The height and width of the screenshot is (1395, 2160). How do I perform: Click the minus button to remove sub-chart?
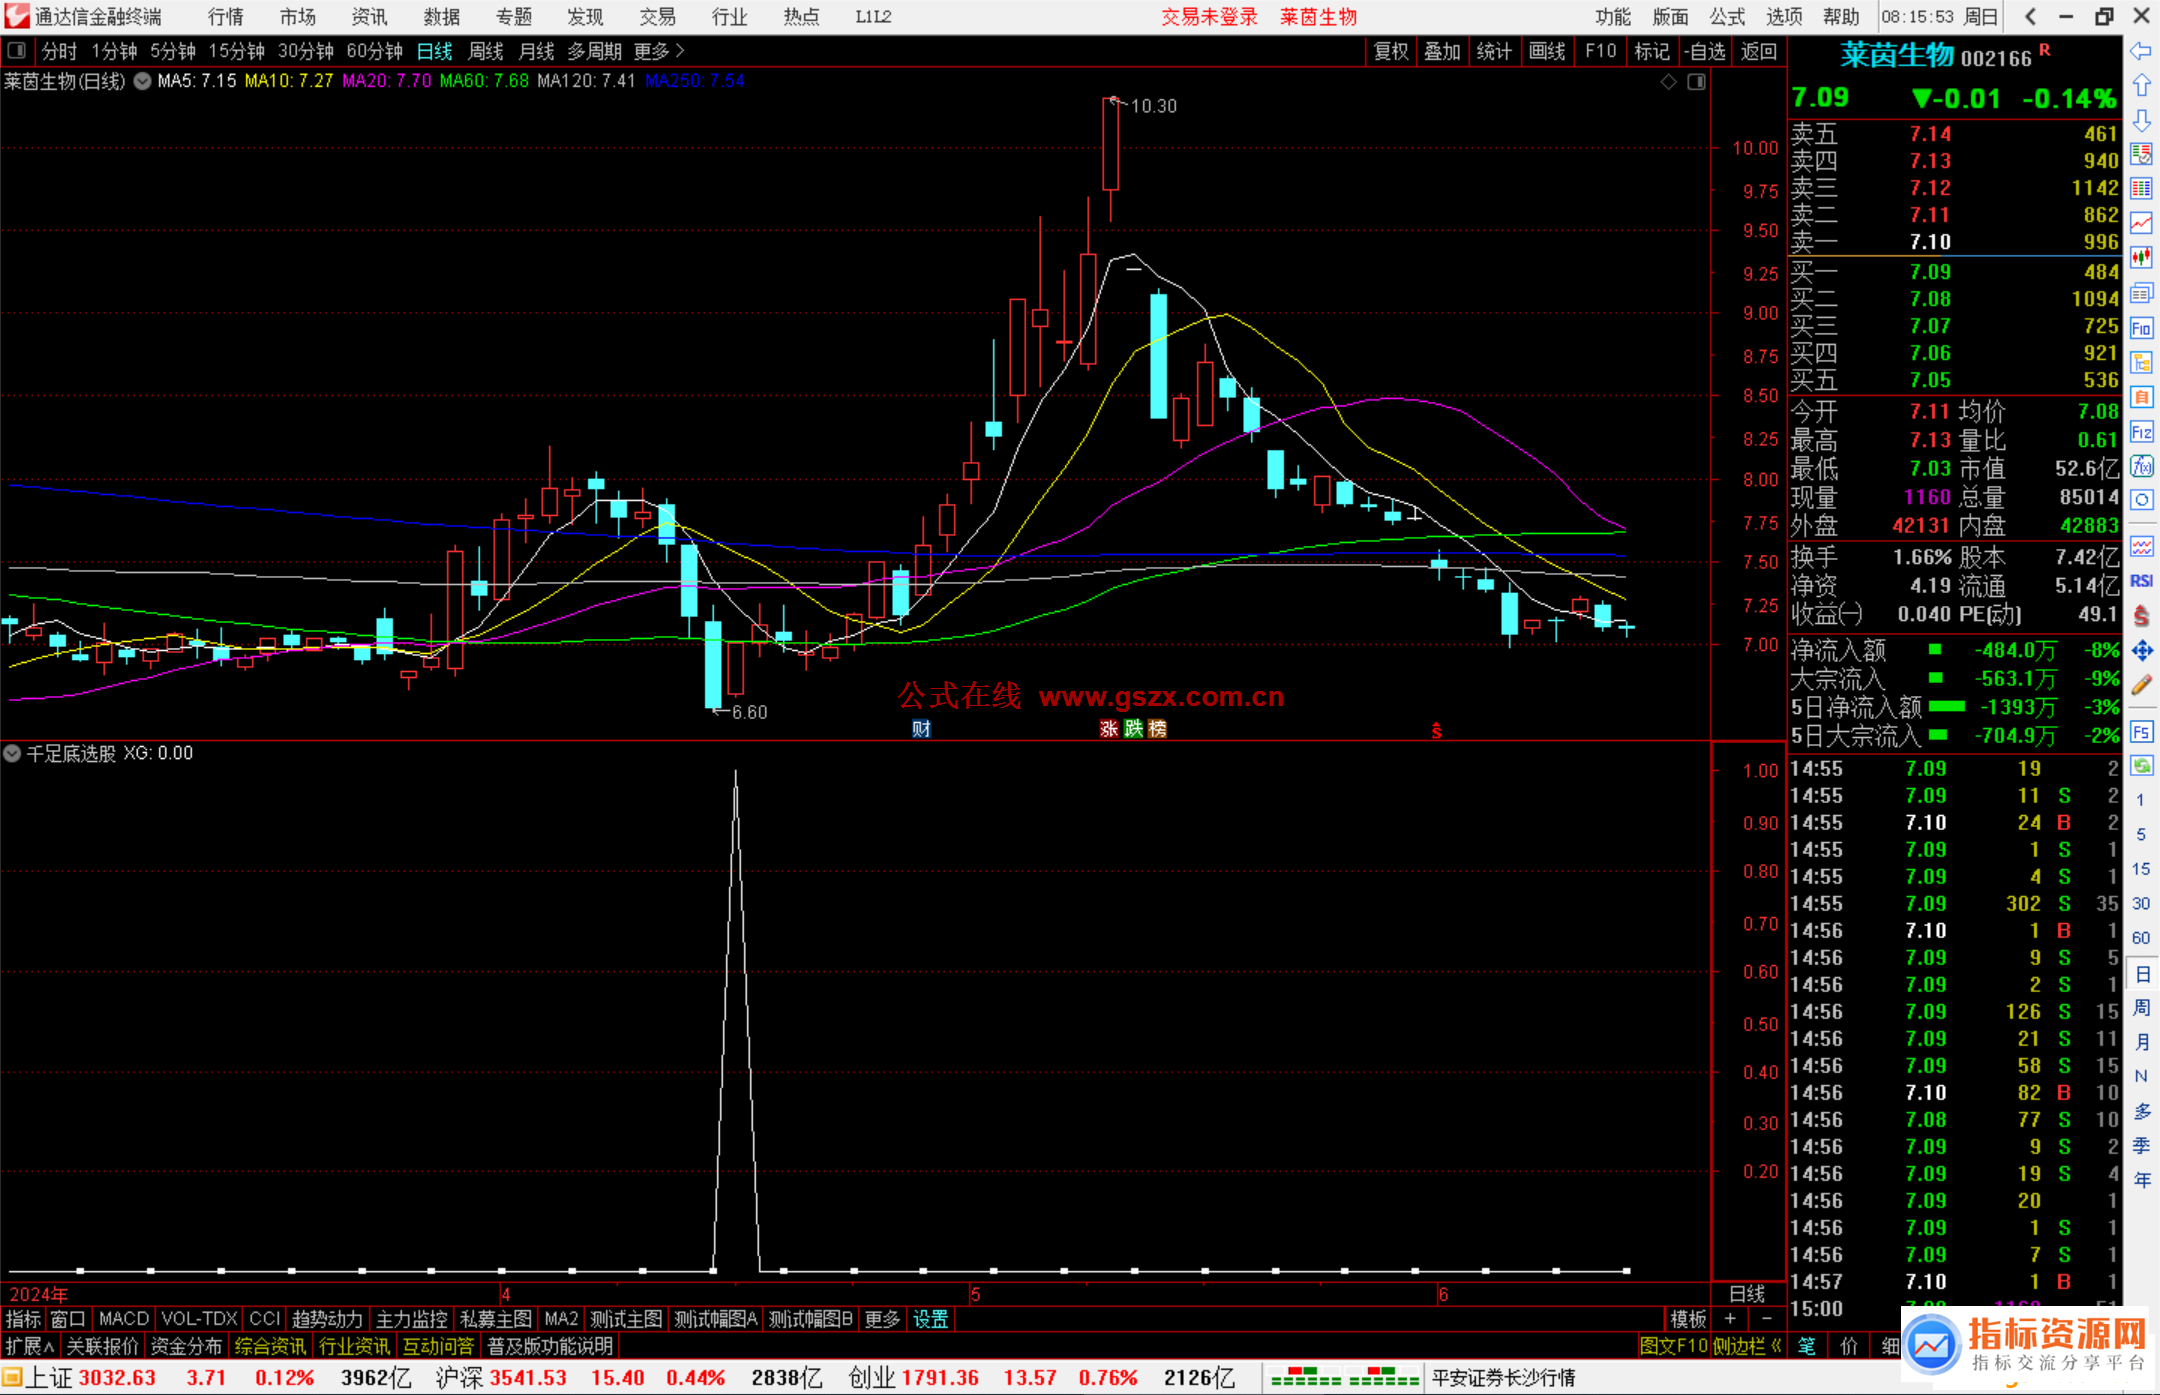[x=1767, y=1319]
